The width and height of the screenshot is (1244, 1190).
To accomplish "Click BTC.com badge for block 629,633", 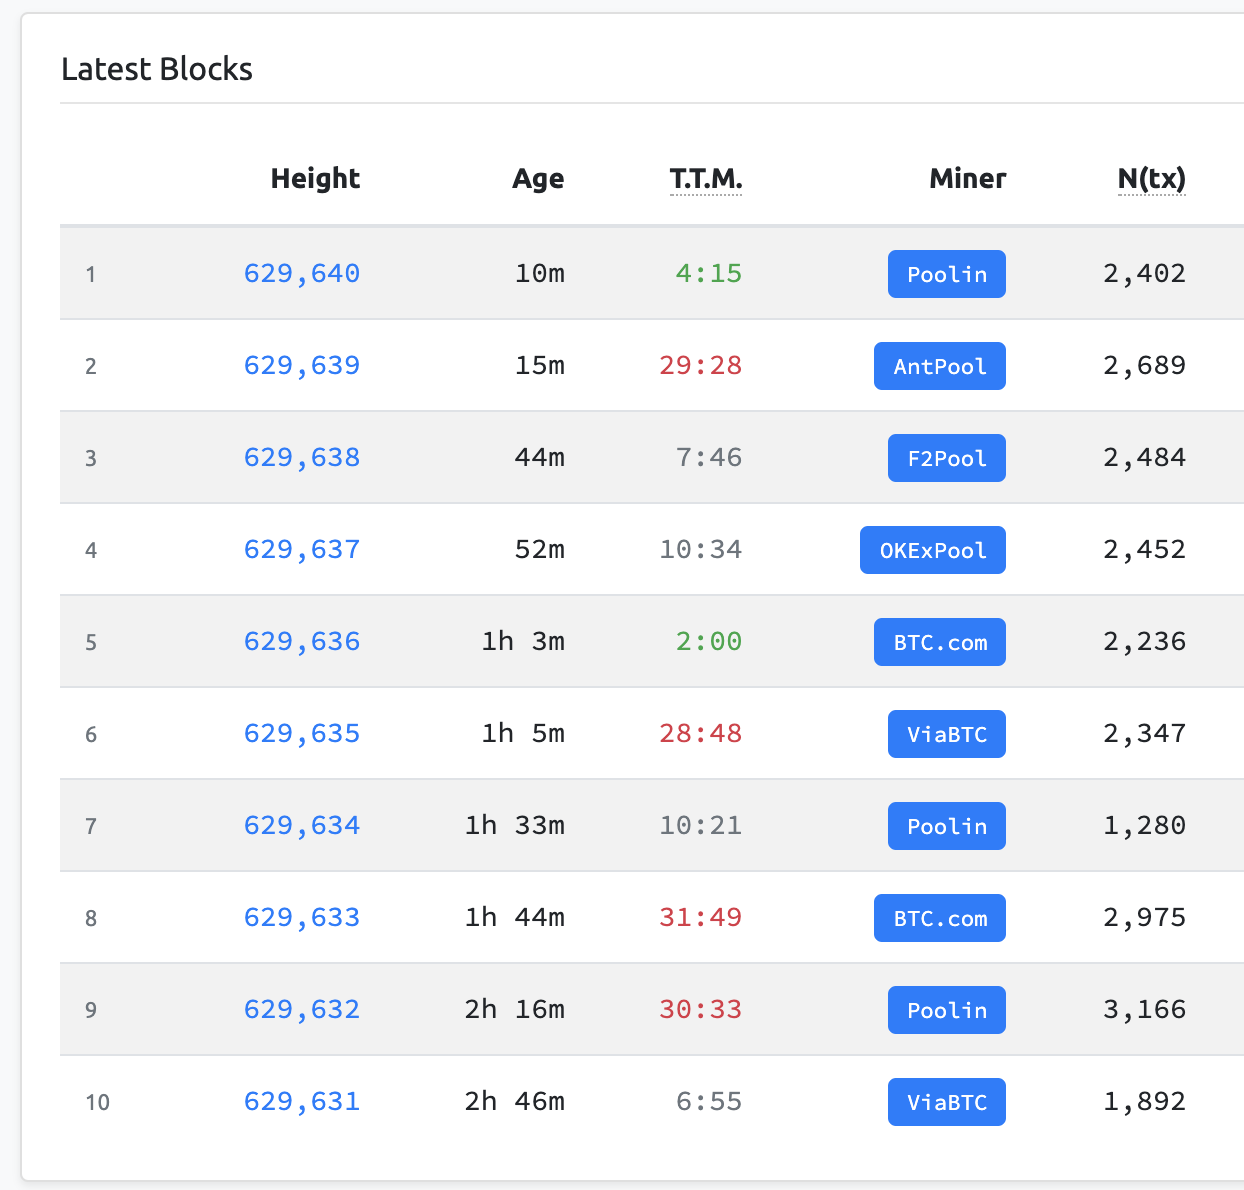I will tap(940, 918).
